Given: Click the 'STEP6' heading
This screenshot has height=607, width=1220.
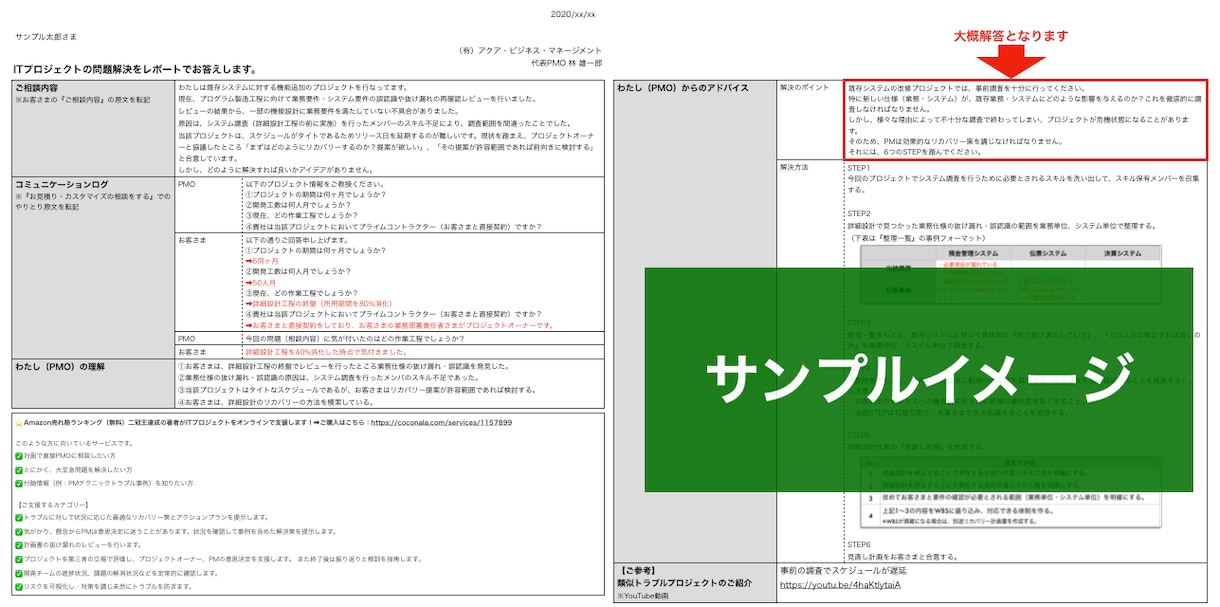Looking at the screenshot, I should click(x=859, y=544).
